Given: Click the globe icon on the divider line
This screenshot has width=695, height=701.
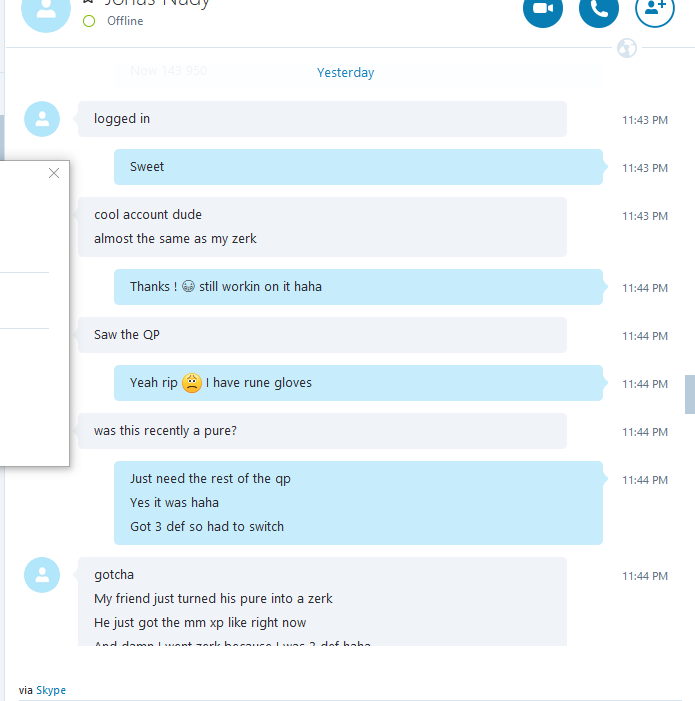Looking at the screenshot, I should [627, 48].
